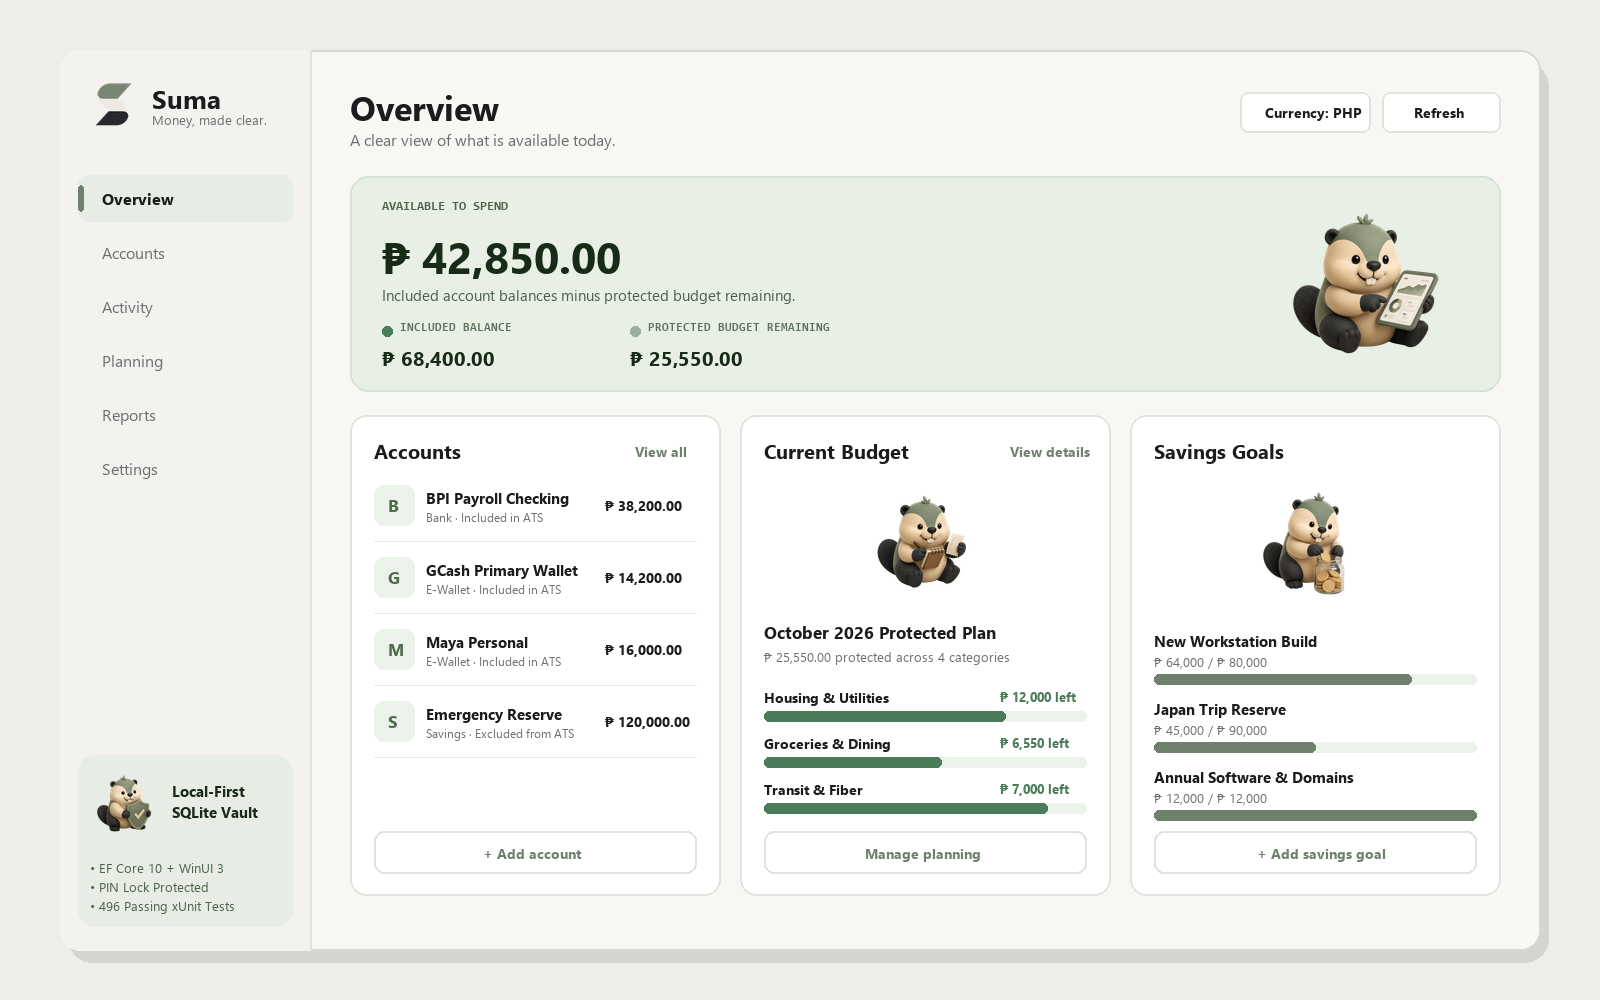Click the '₱ 12,000 left' label
This screenshot has width=1600, height=1000.
tap(1038, 697)
